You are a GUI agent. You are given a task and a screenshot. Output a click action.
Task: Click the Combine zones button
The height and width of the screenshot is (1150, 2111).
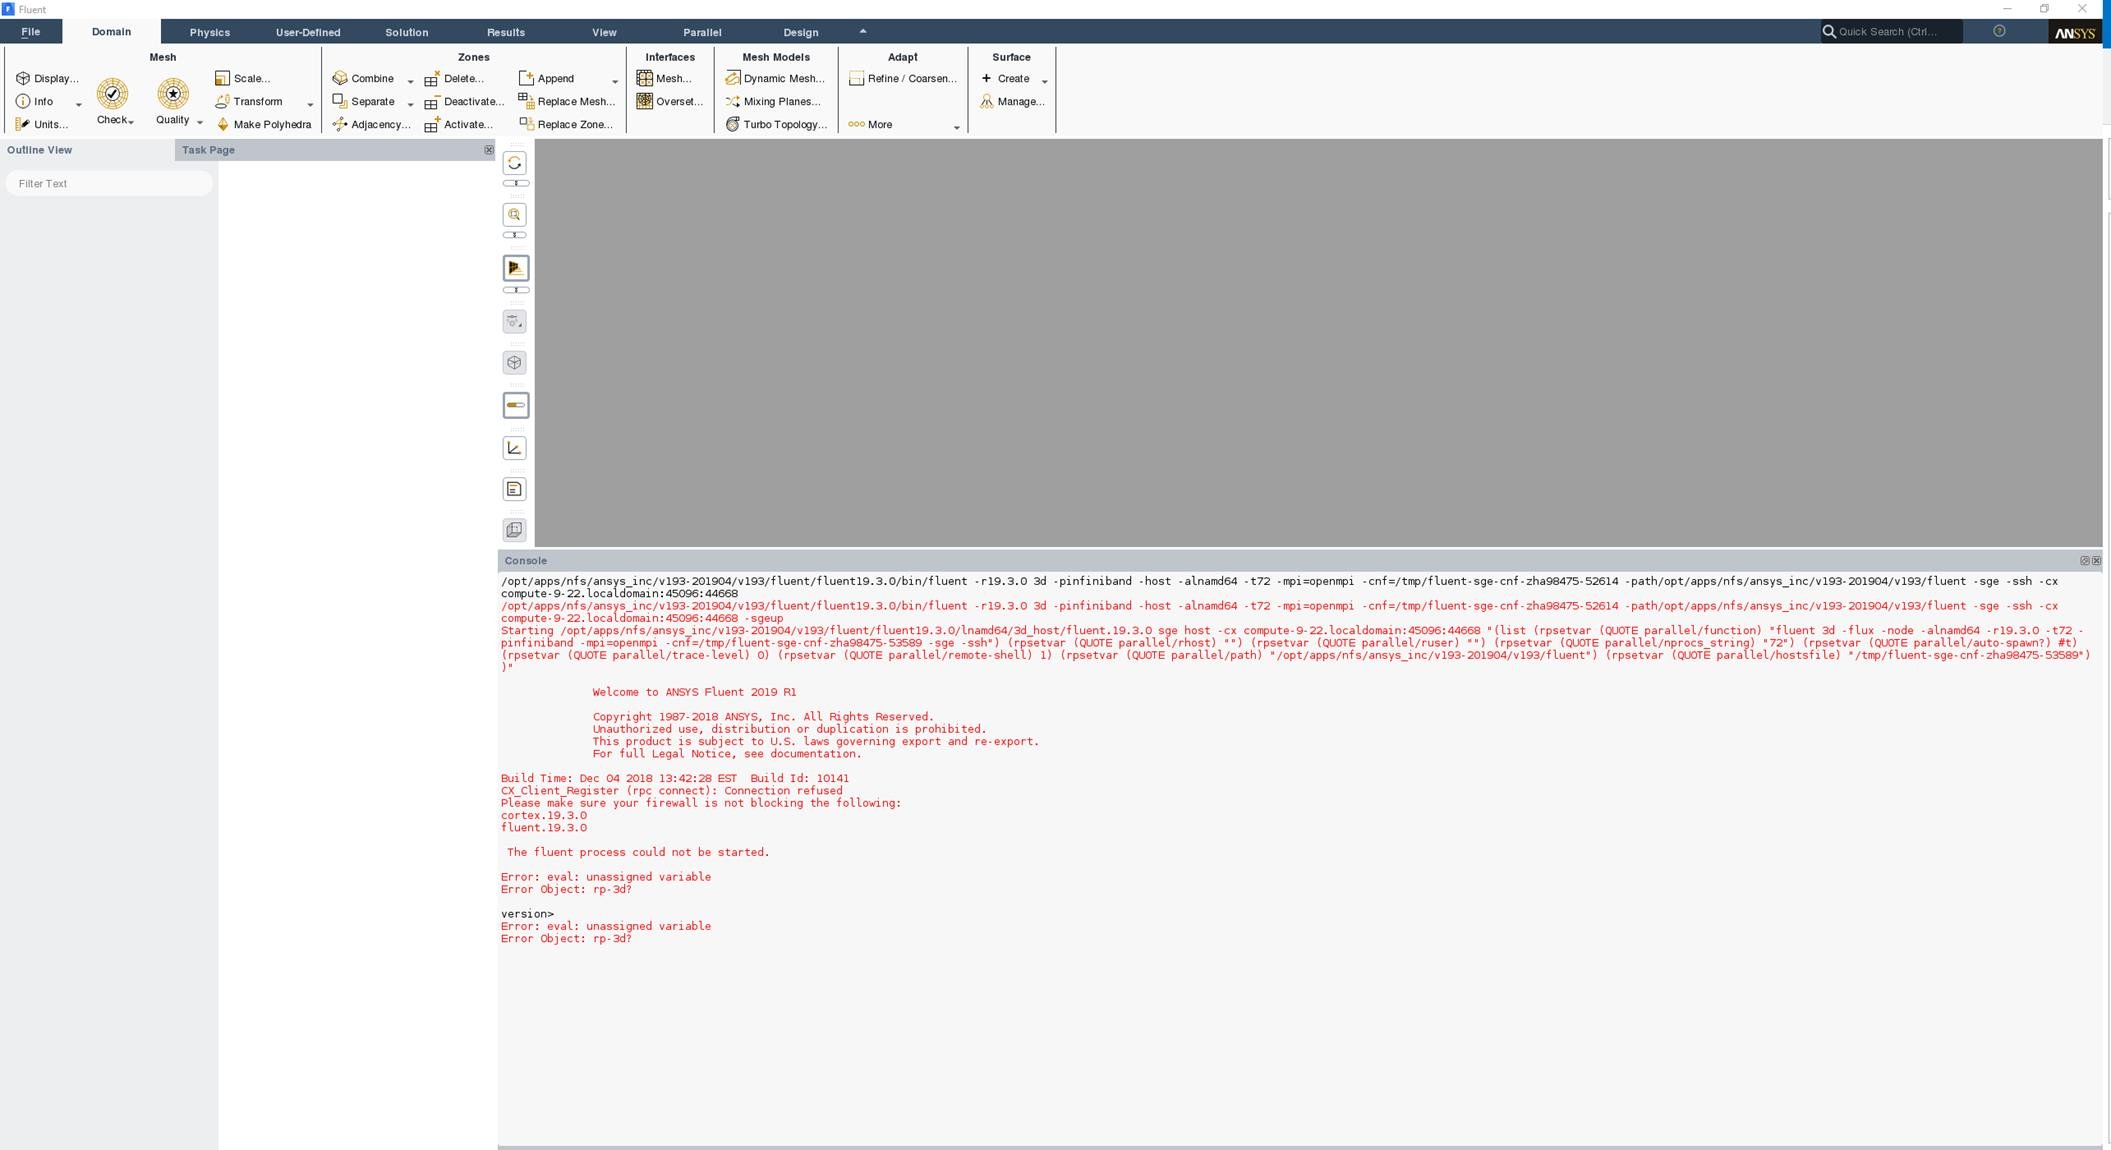point(364,78)
